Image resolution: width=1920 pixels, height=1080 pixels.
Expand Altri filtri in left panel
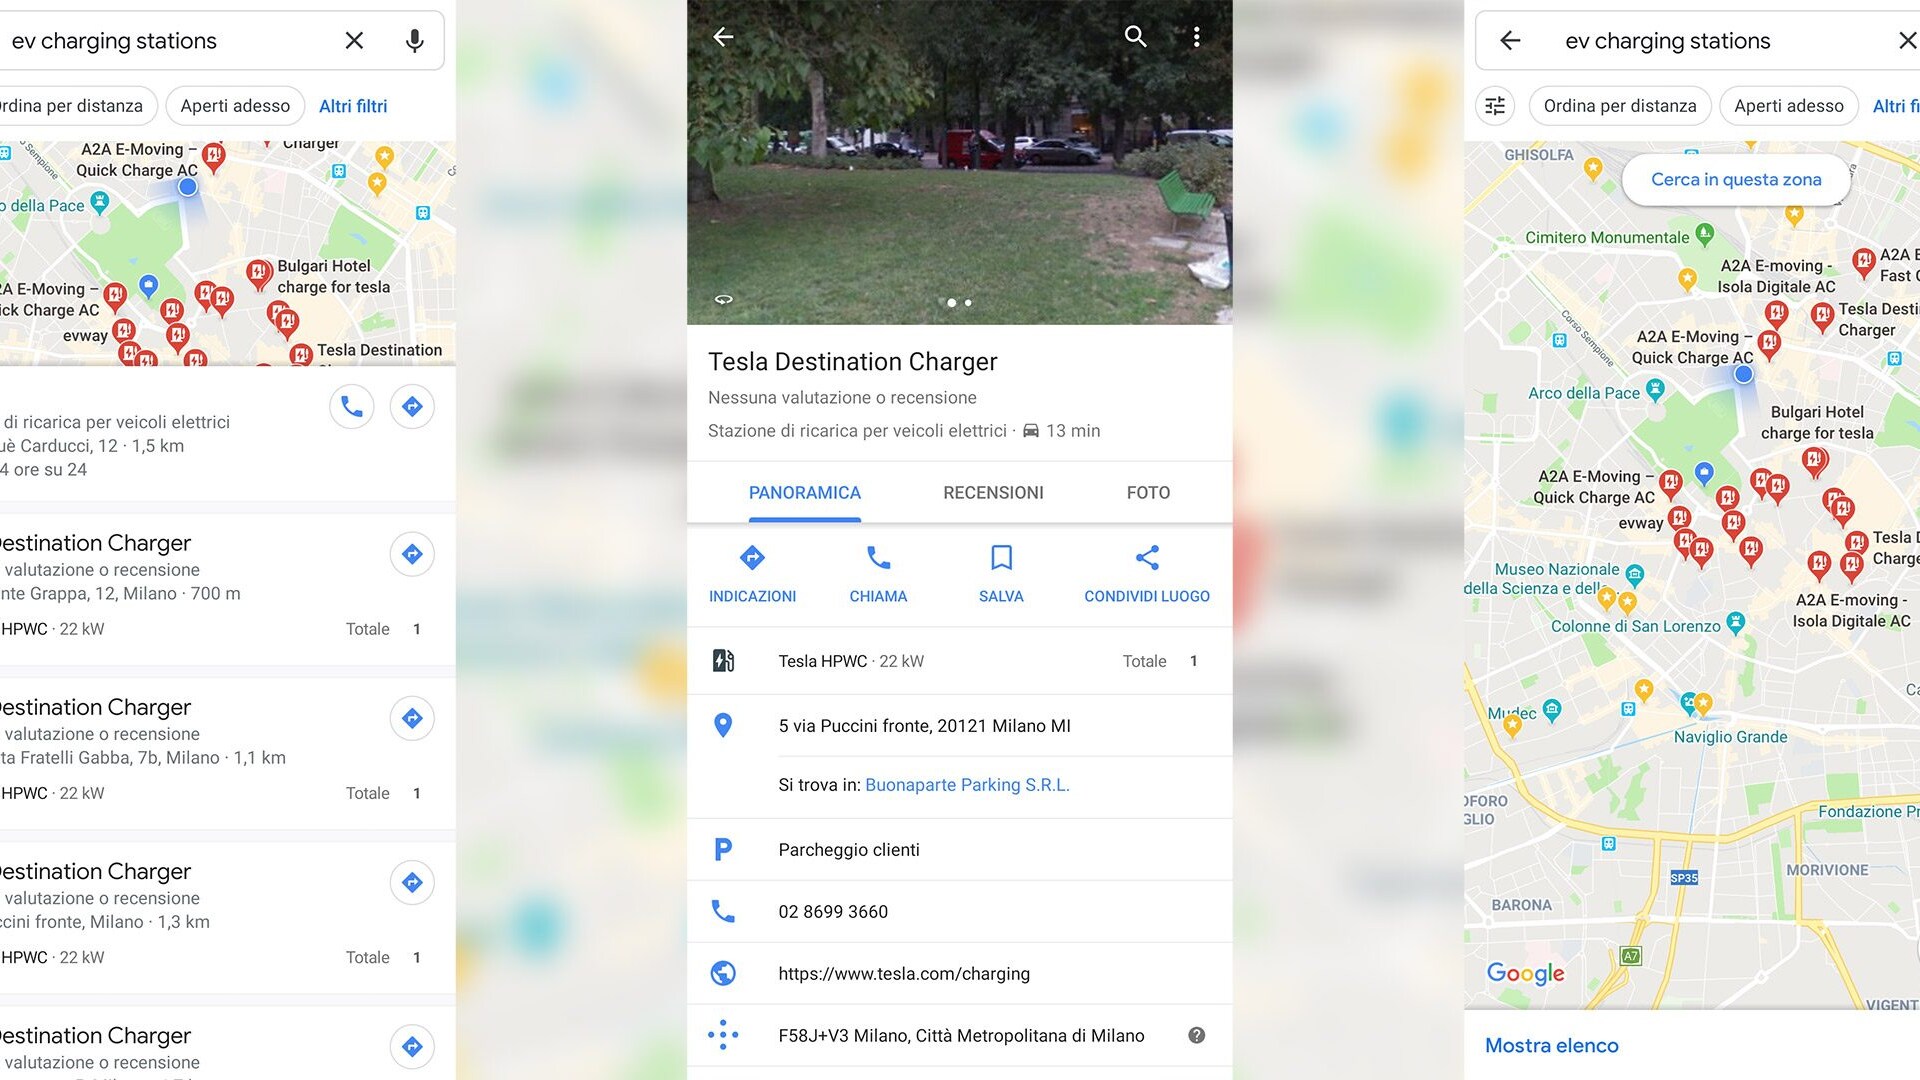353,106
